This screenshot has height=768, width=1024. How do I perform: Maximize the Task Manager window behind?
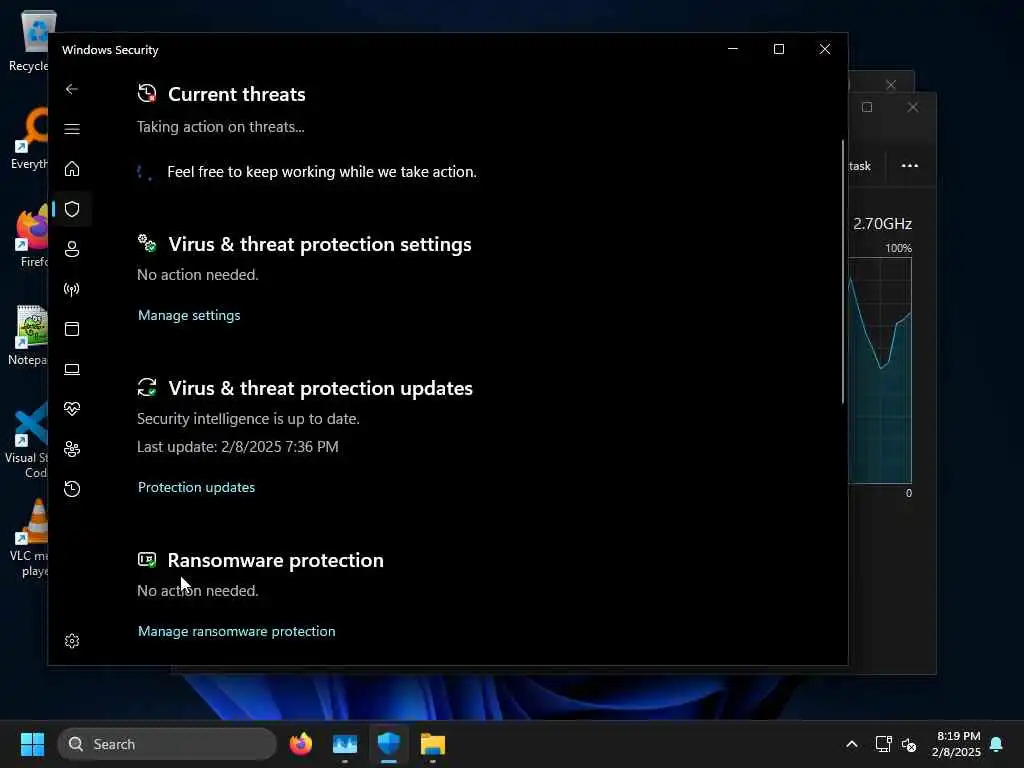coord(867,107)
